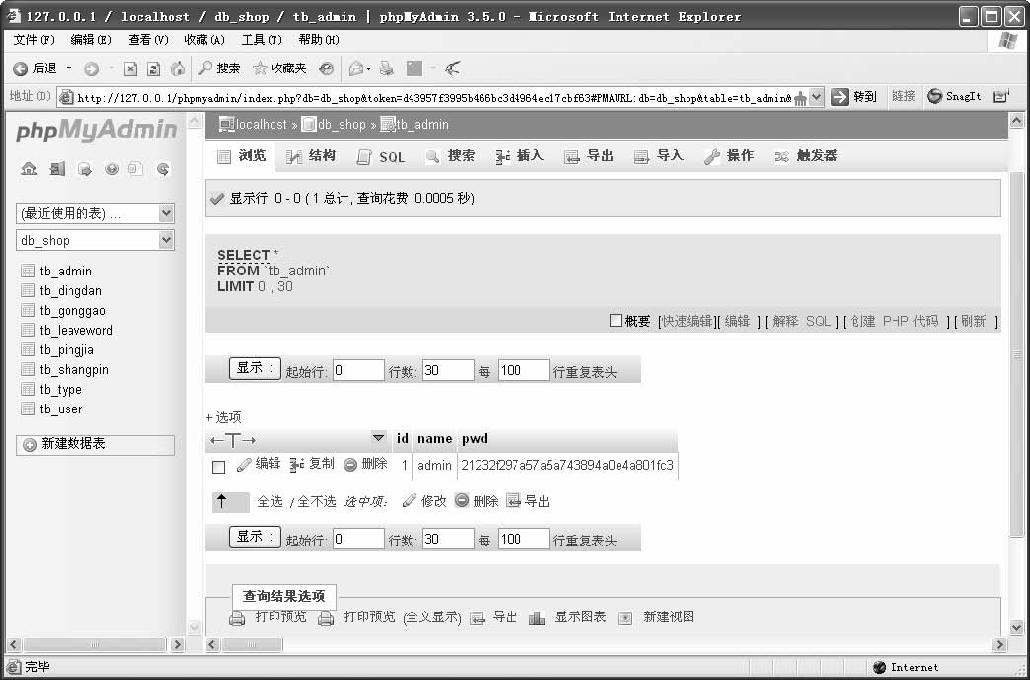Open the query window icon in sidebar
The image size is (1030, 680).
pyautogui.click(x=85, y=169)
